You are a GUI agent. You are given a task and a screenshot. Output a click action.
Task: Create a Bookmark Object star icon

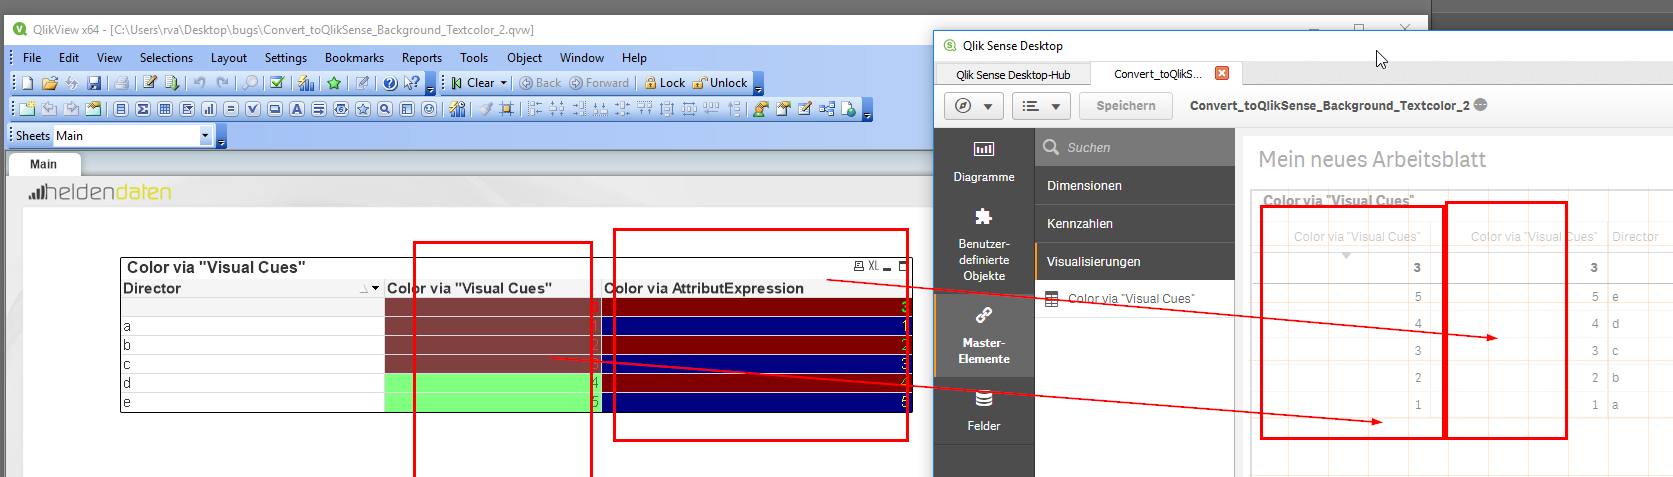click(x=363, y=109)
